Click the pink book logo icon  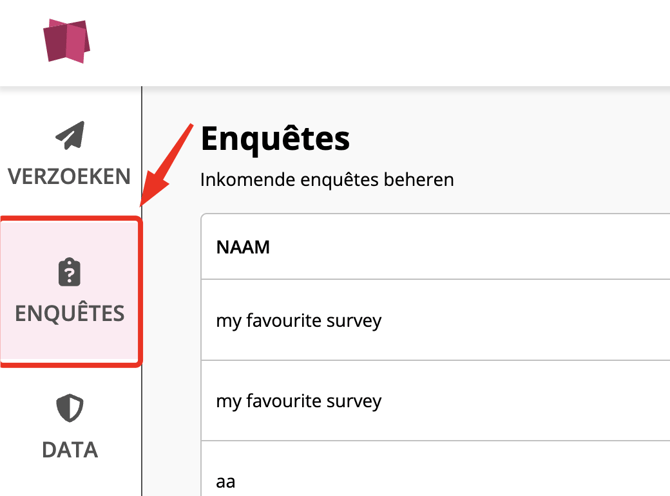click(66, 41)
